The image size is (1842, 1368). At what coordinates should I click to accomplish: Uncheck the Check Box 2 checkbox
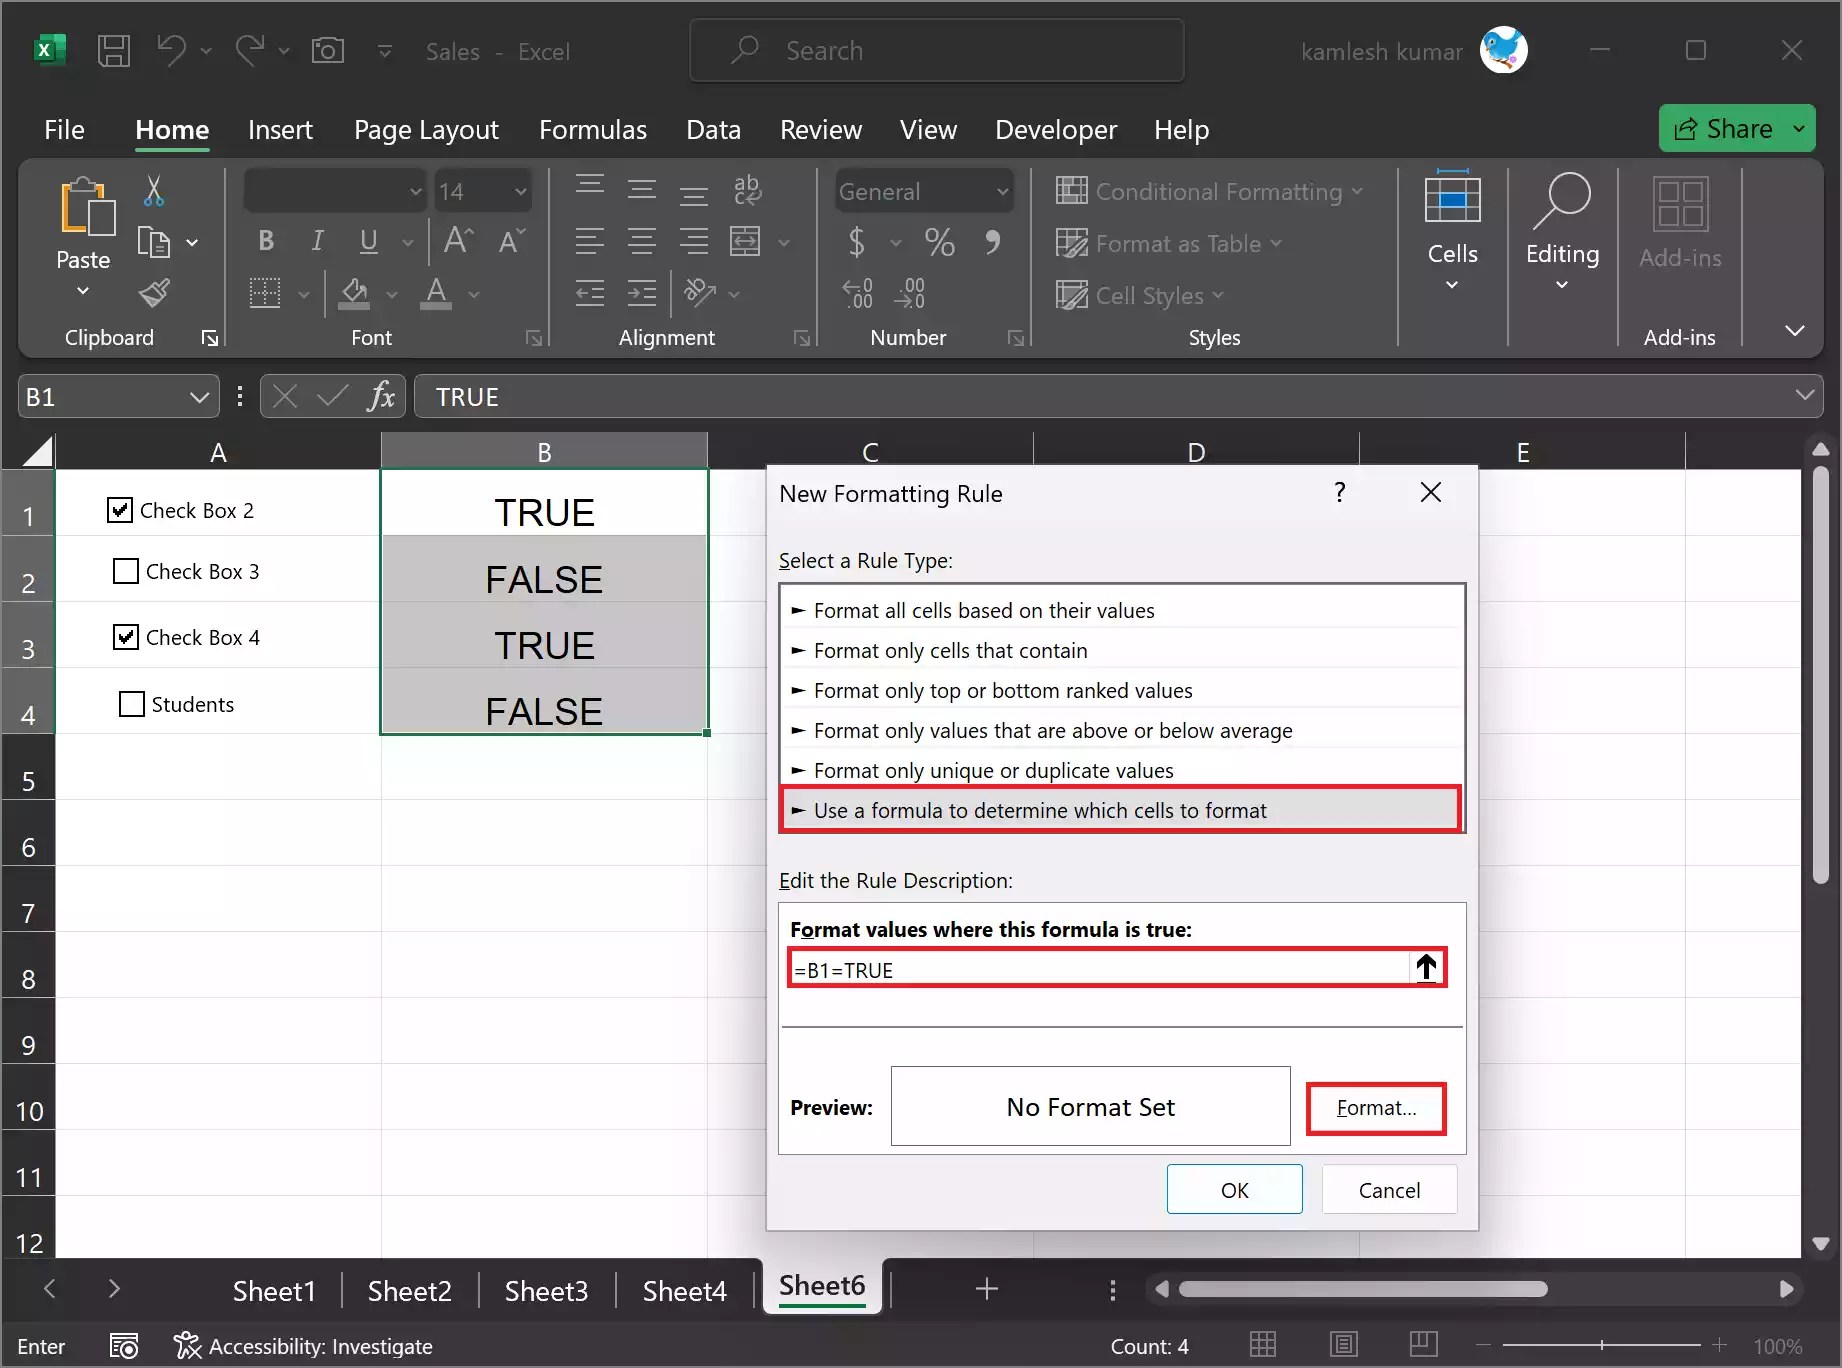pos(119,509)
